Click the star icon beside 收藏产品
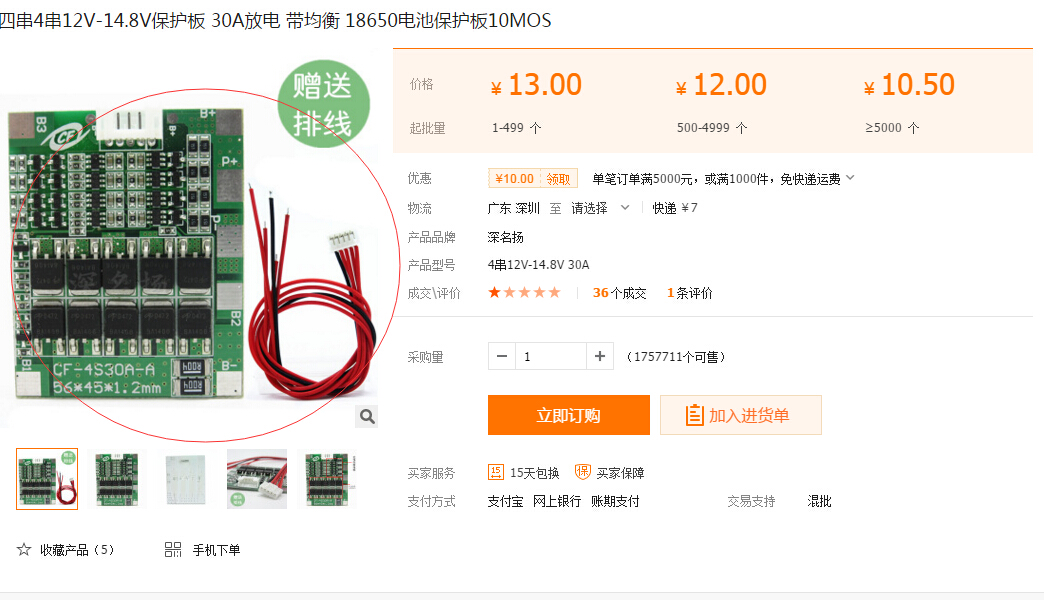The image size is (1044, 600). tap(24, 549)
